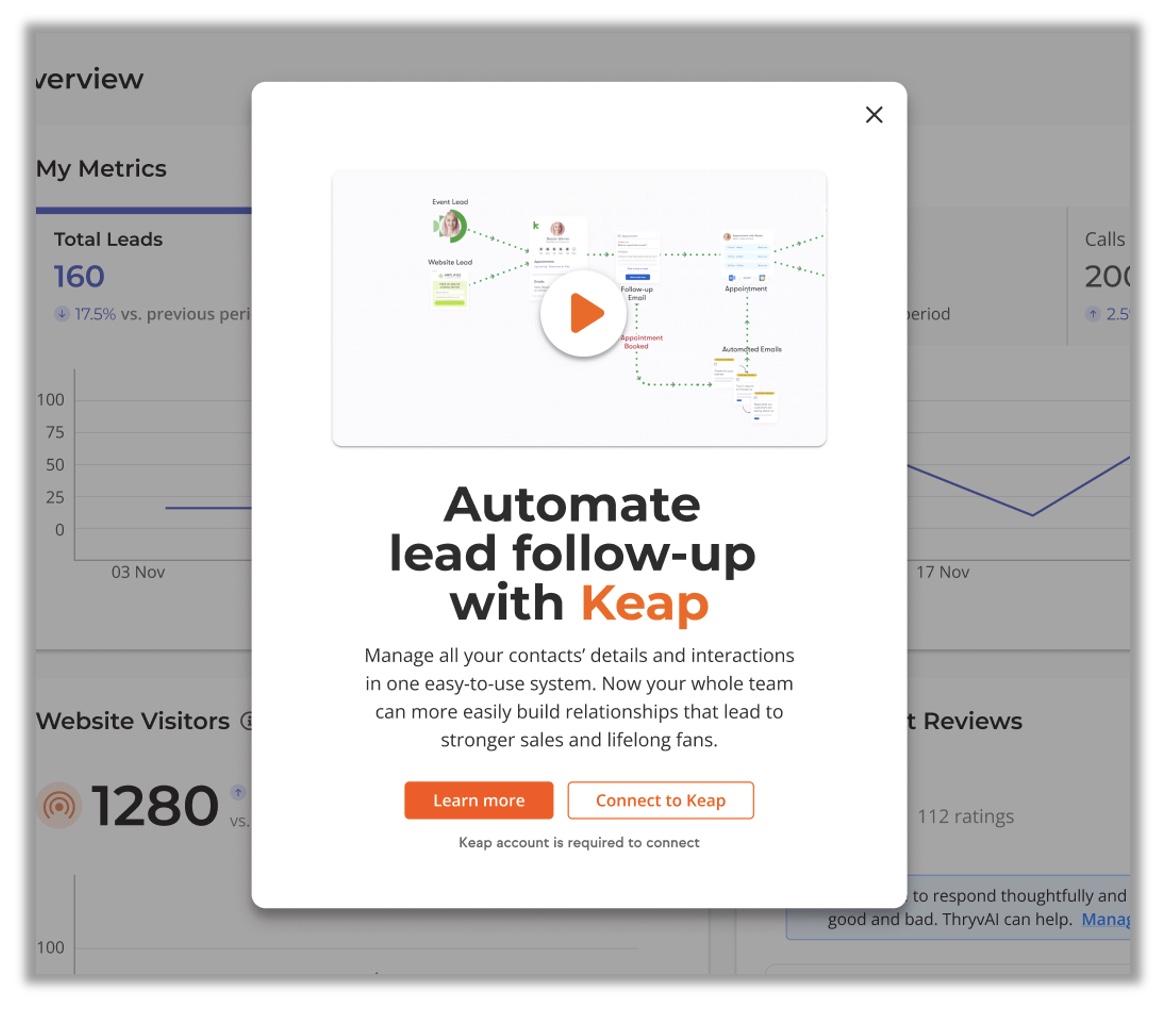Click the Connect to Keap button

tap(660, 800)
